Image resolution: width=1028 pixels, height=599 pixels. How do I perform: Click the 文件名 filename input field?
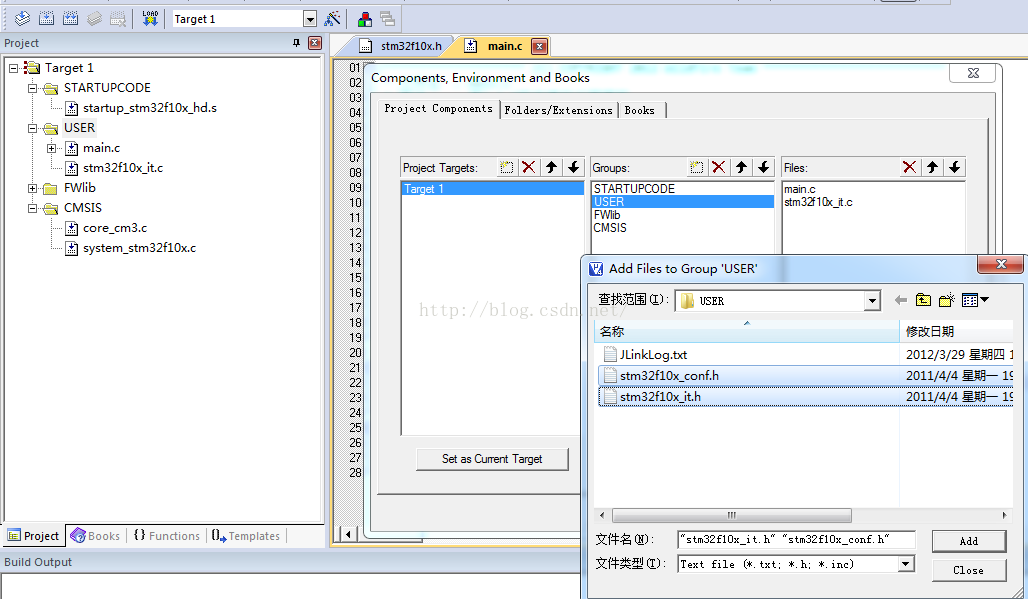point(796,539)
